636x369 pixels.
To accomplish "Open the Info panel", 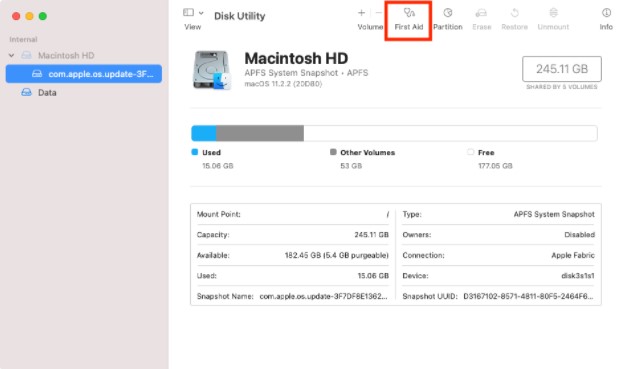I will coord(606,20).
